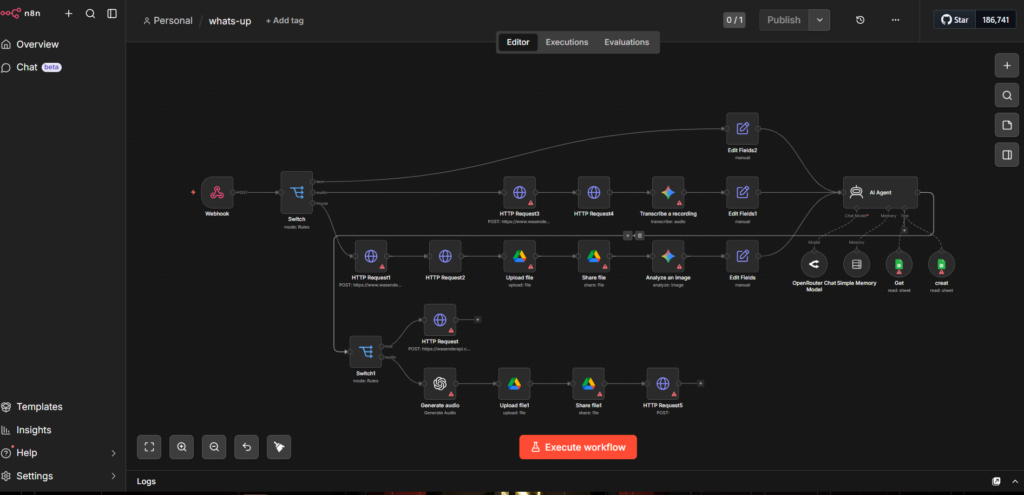Click the Simple Memory node
Screen dimensions: 1024x495
click(856, 264)
